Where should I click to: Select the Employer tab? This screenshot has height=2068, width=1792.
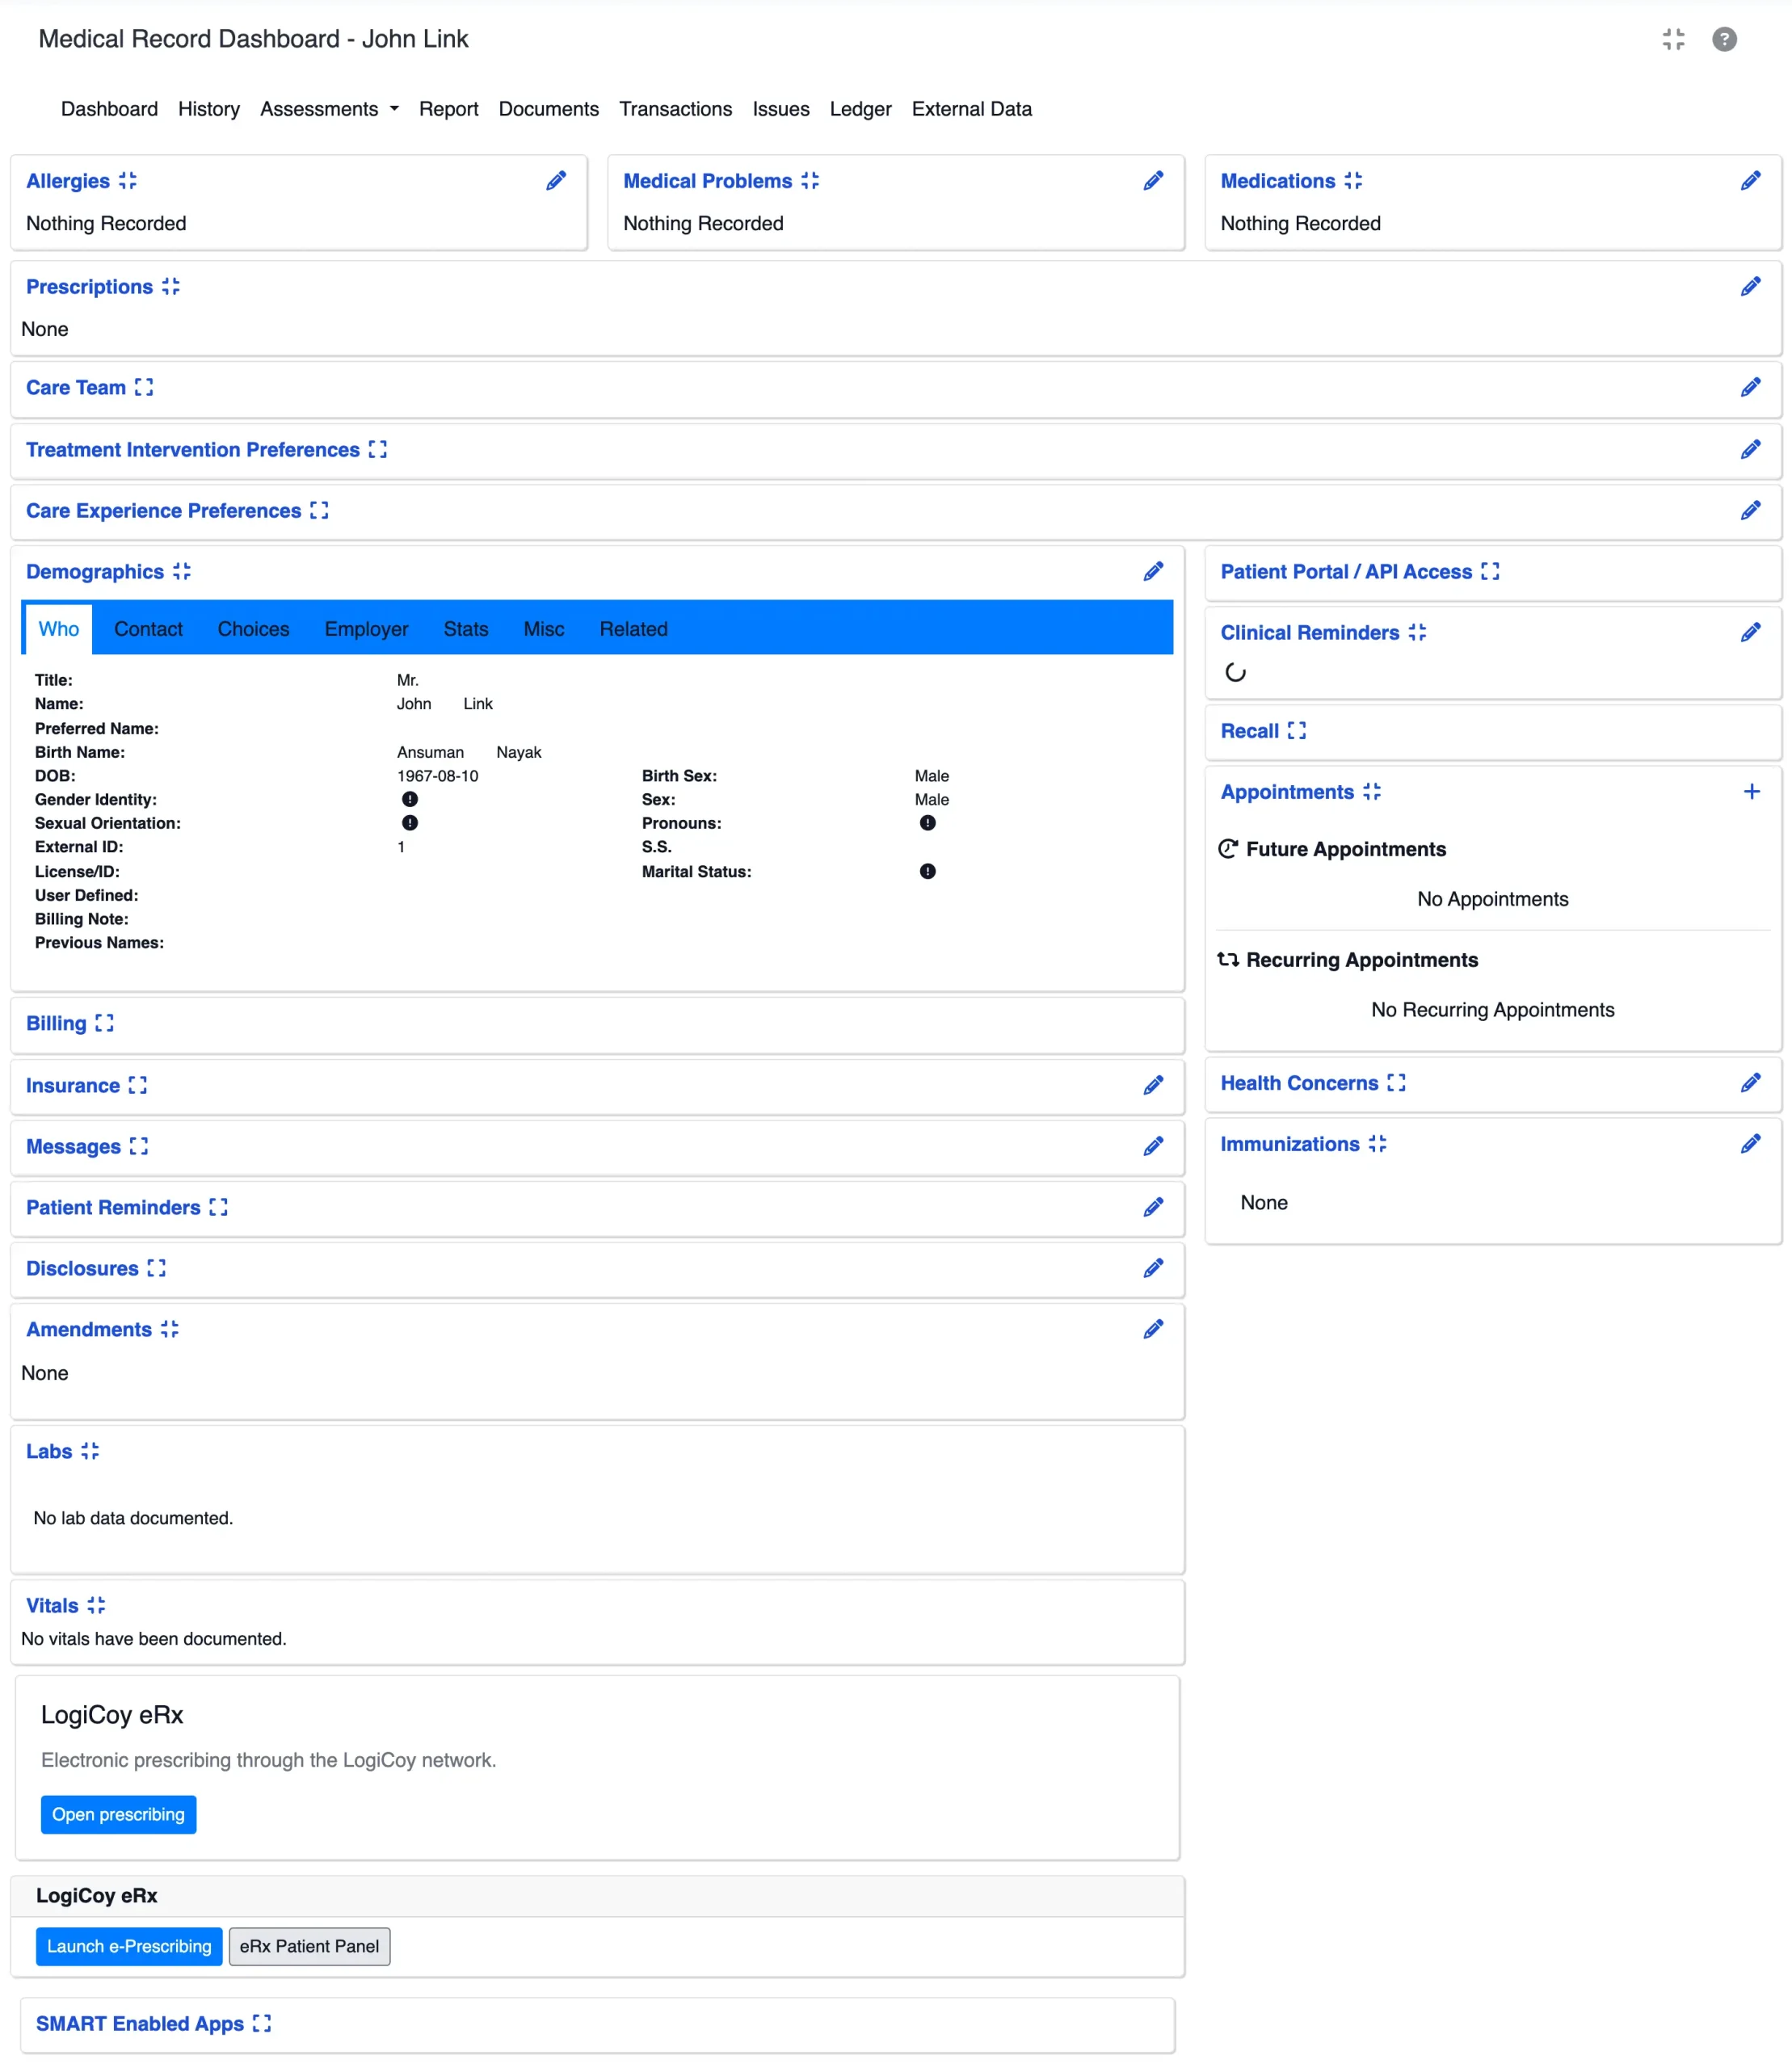coord(366,629)
